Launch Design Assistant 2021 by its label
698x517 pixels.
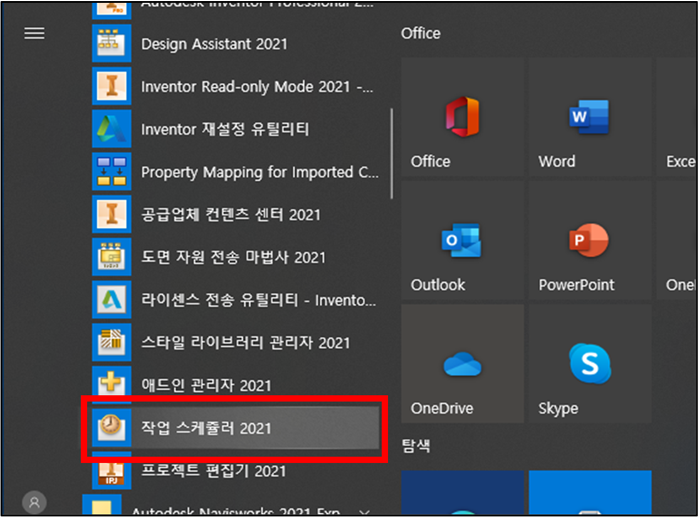[214, 44]
